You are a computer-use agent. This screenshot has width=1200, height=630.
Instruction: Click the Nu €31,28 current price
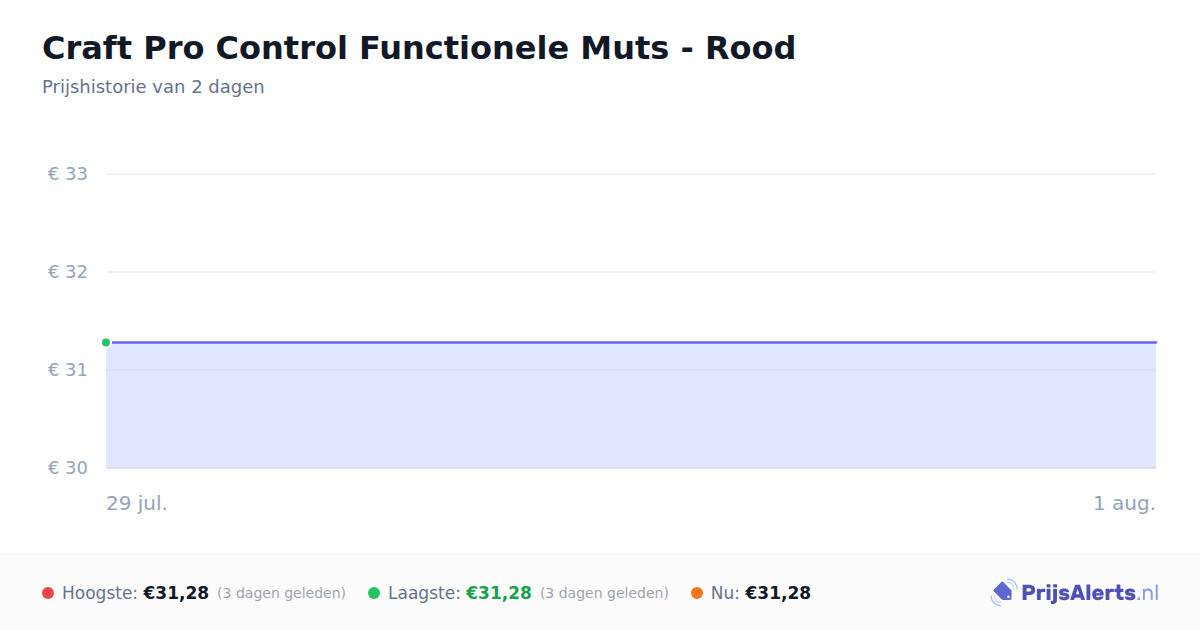point(778,593)
